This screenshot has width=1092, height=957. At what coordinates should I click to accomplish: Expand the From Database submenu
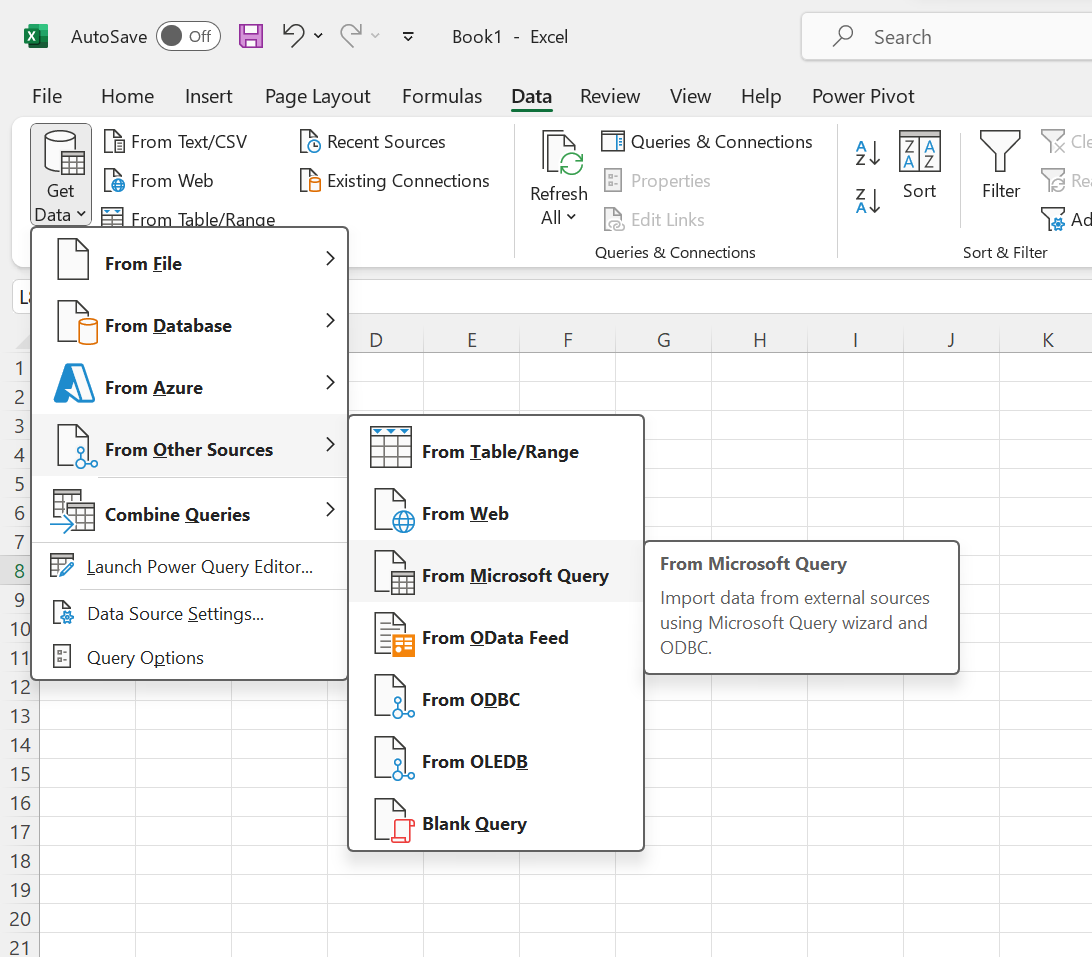(x=190, y=324)
